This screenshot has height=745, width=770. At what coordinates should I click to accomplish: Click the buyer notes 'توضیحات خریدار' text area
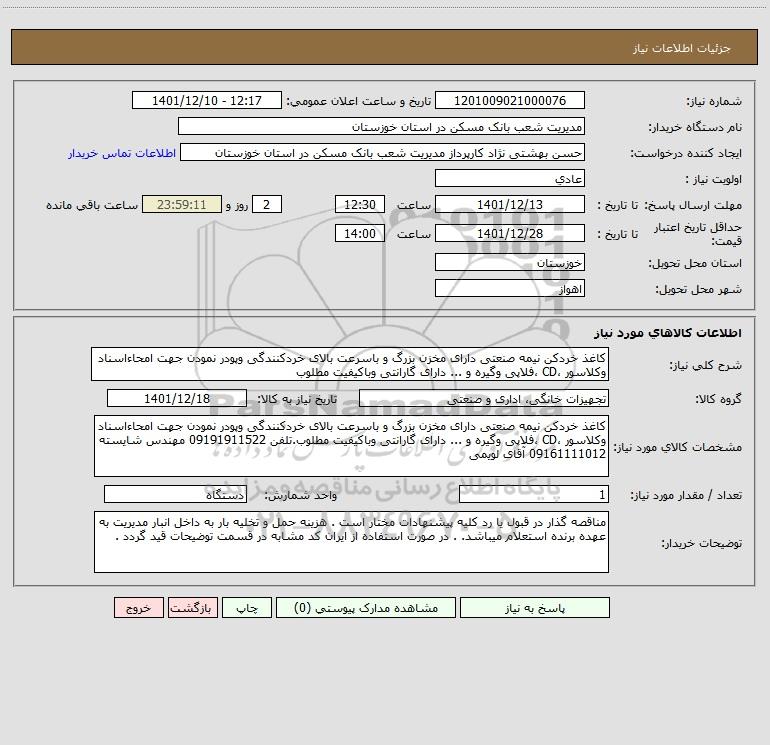pos(351,542)
